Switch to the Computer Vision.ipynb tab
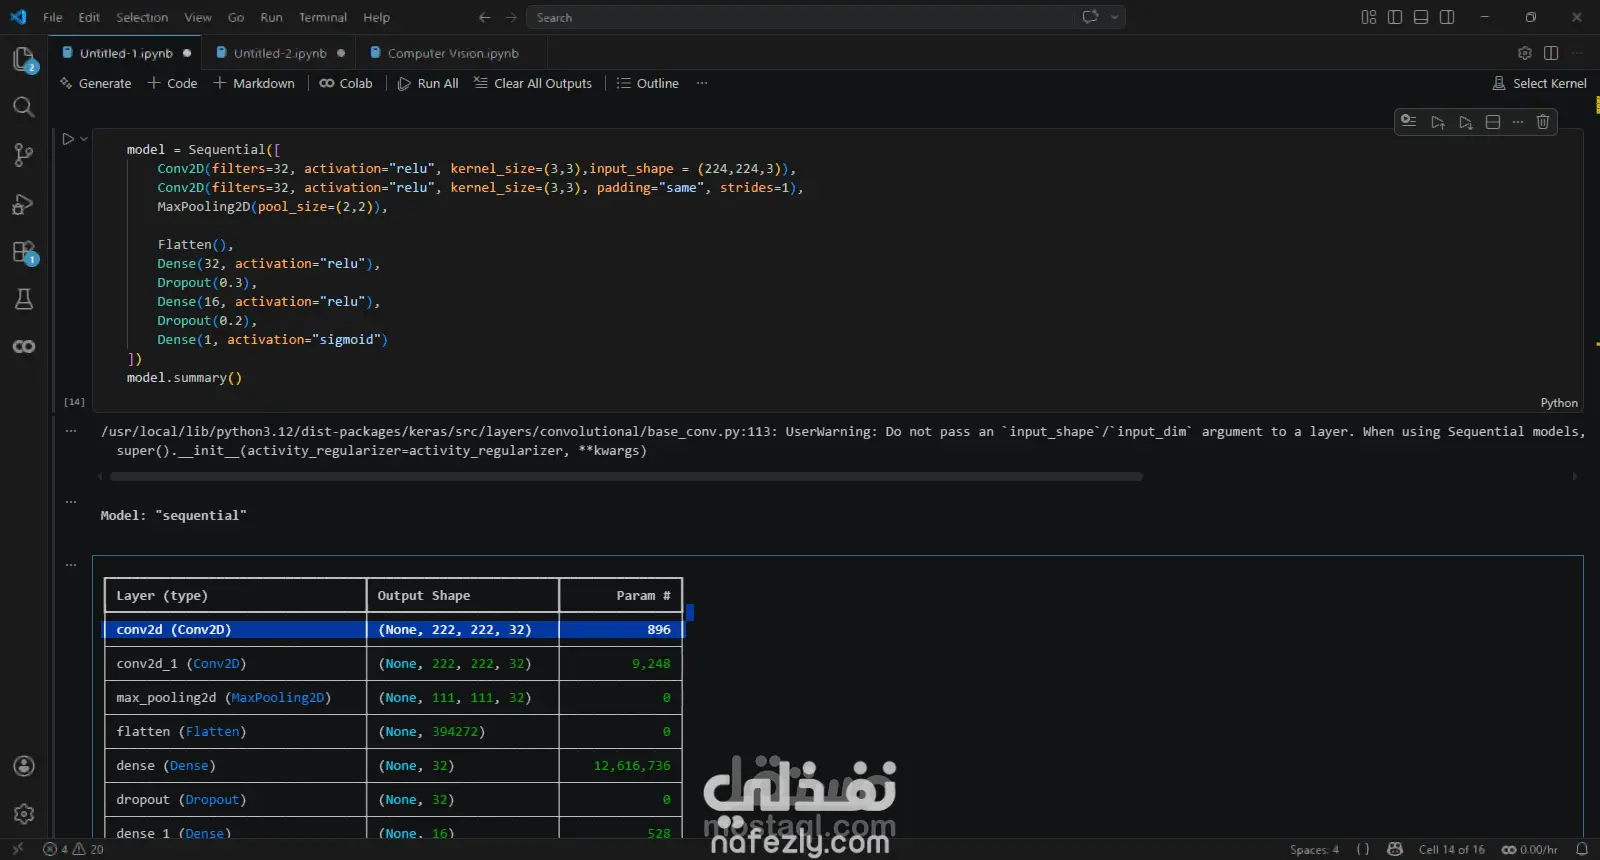1600x860 pixels. tap(453, 53)
